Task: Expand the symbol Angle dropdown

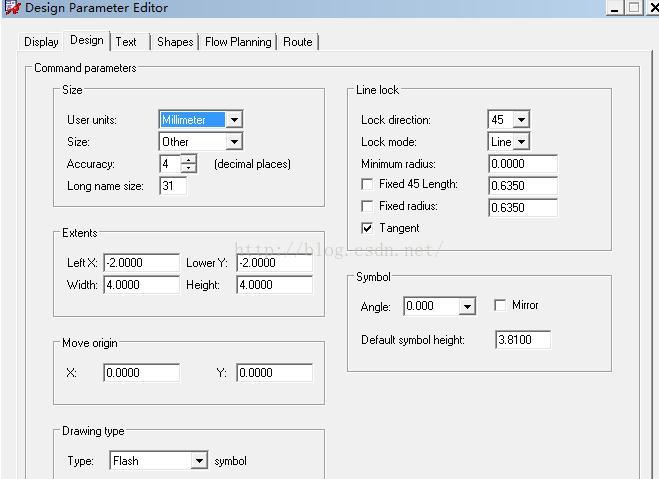Action: tap(467, 307)
